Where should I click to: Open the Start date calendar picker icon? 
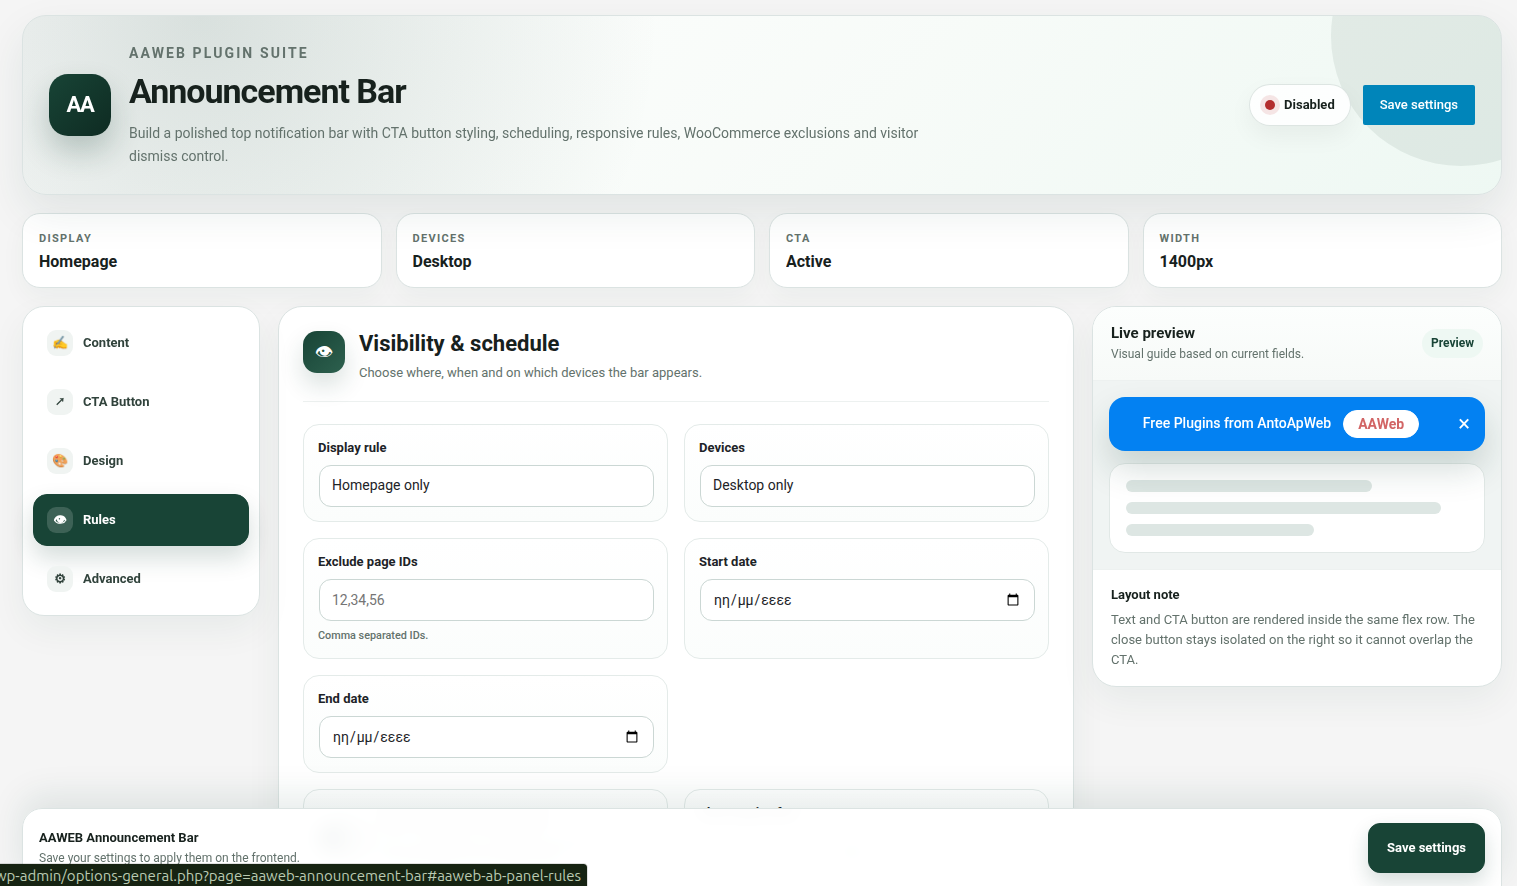point(1013,600)
